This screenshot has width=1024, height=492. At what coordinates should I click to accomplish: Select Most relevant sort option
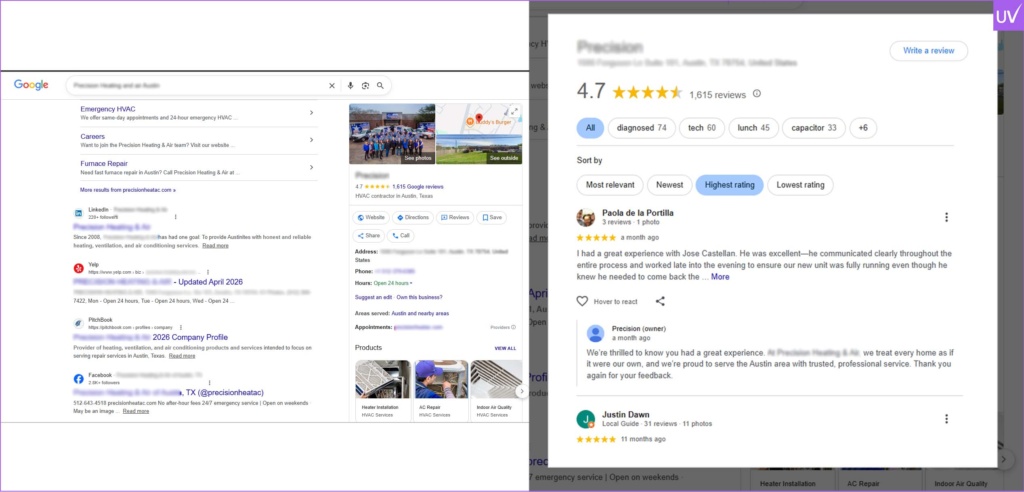pos(609,185)
